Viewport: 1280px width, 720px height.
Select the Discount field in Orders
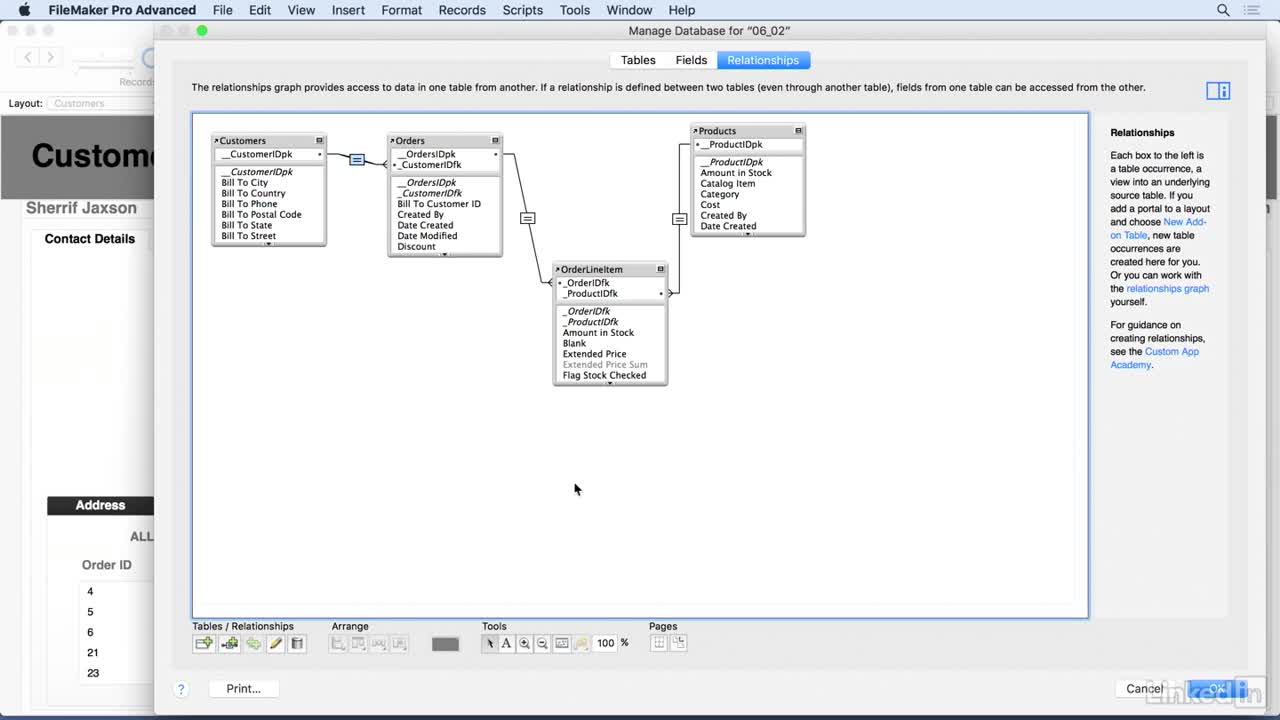416,247
